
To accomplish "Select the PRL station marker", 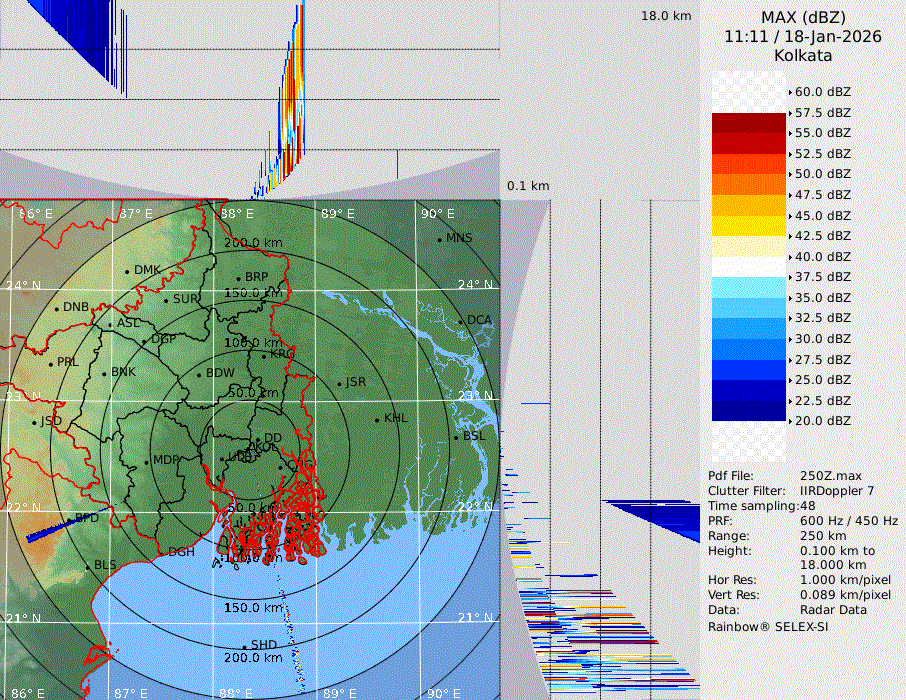I will [50, 363].
